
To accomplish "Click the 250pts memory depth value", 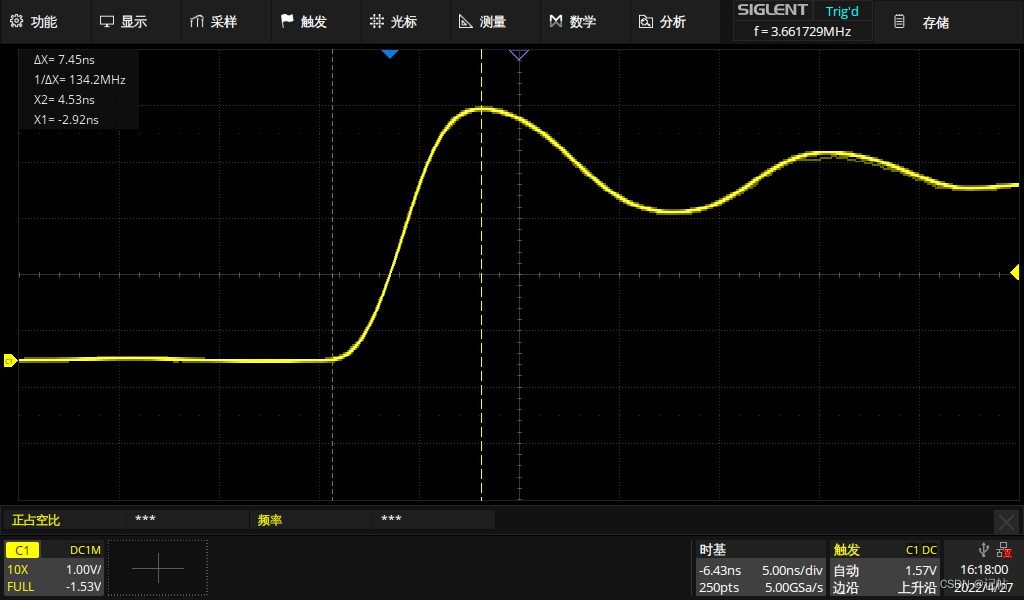I will click(x=718, y=588).
